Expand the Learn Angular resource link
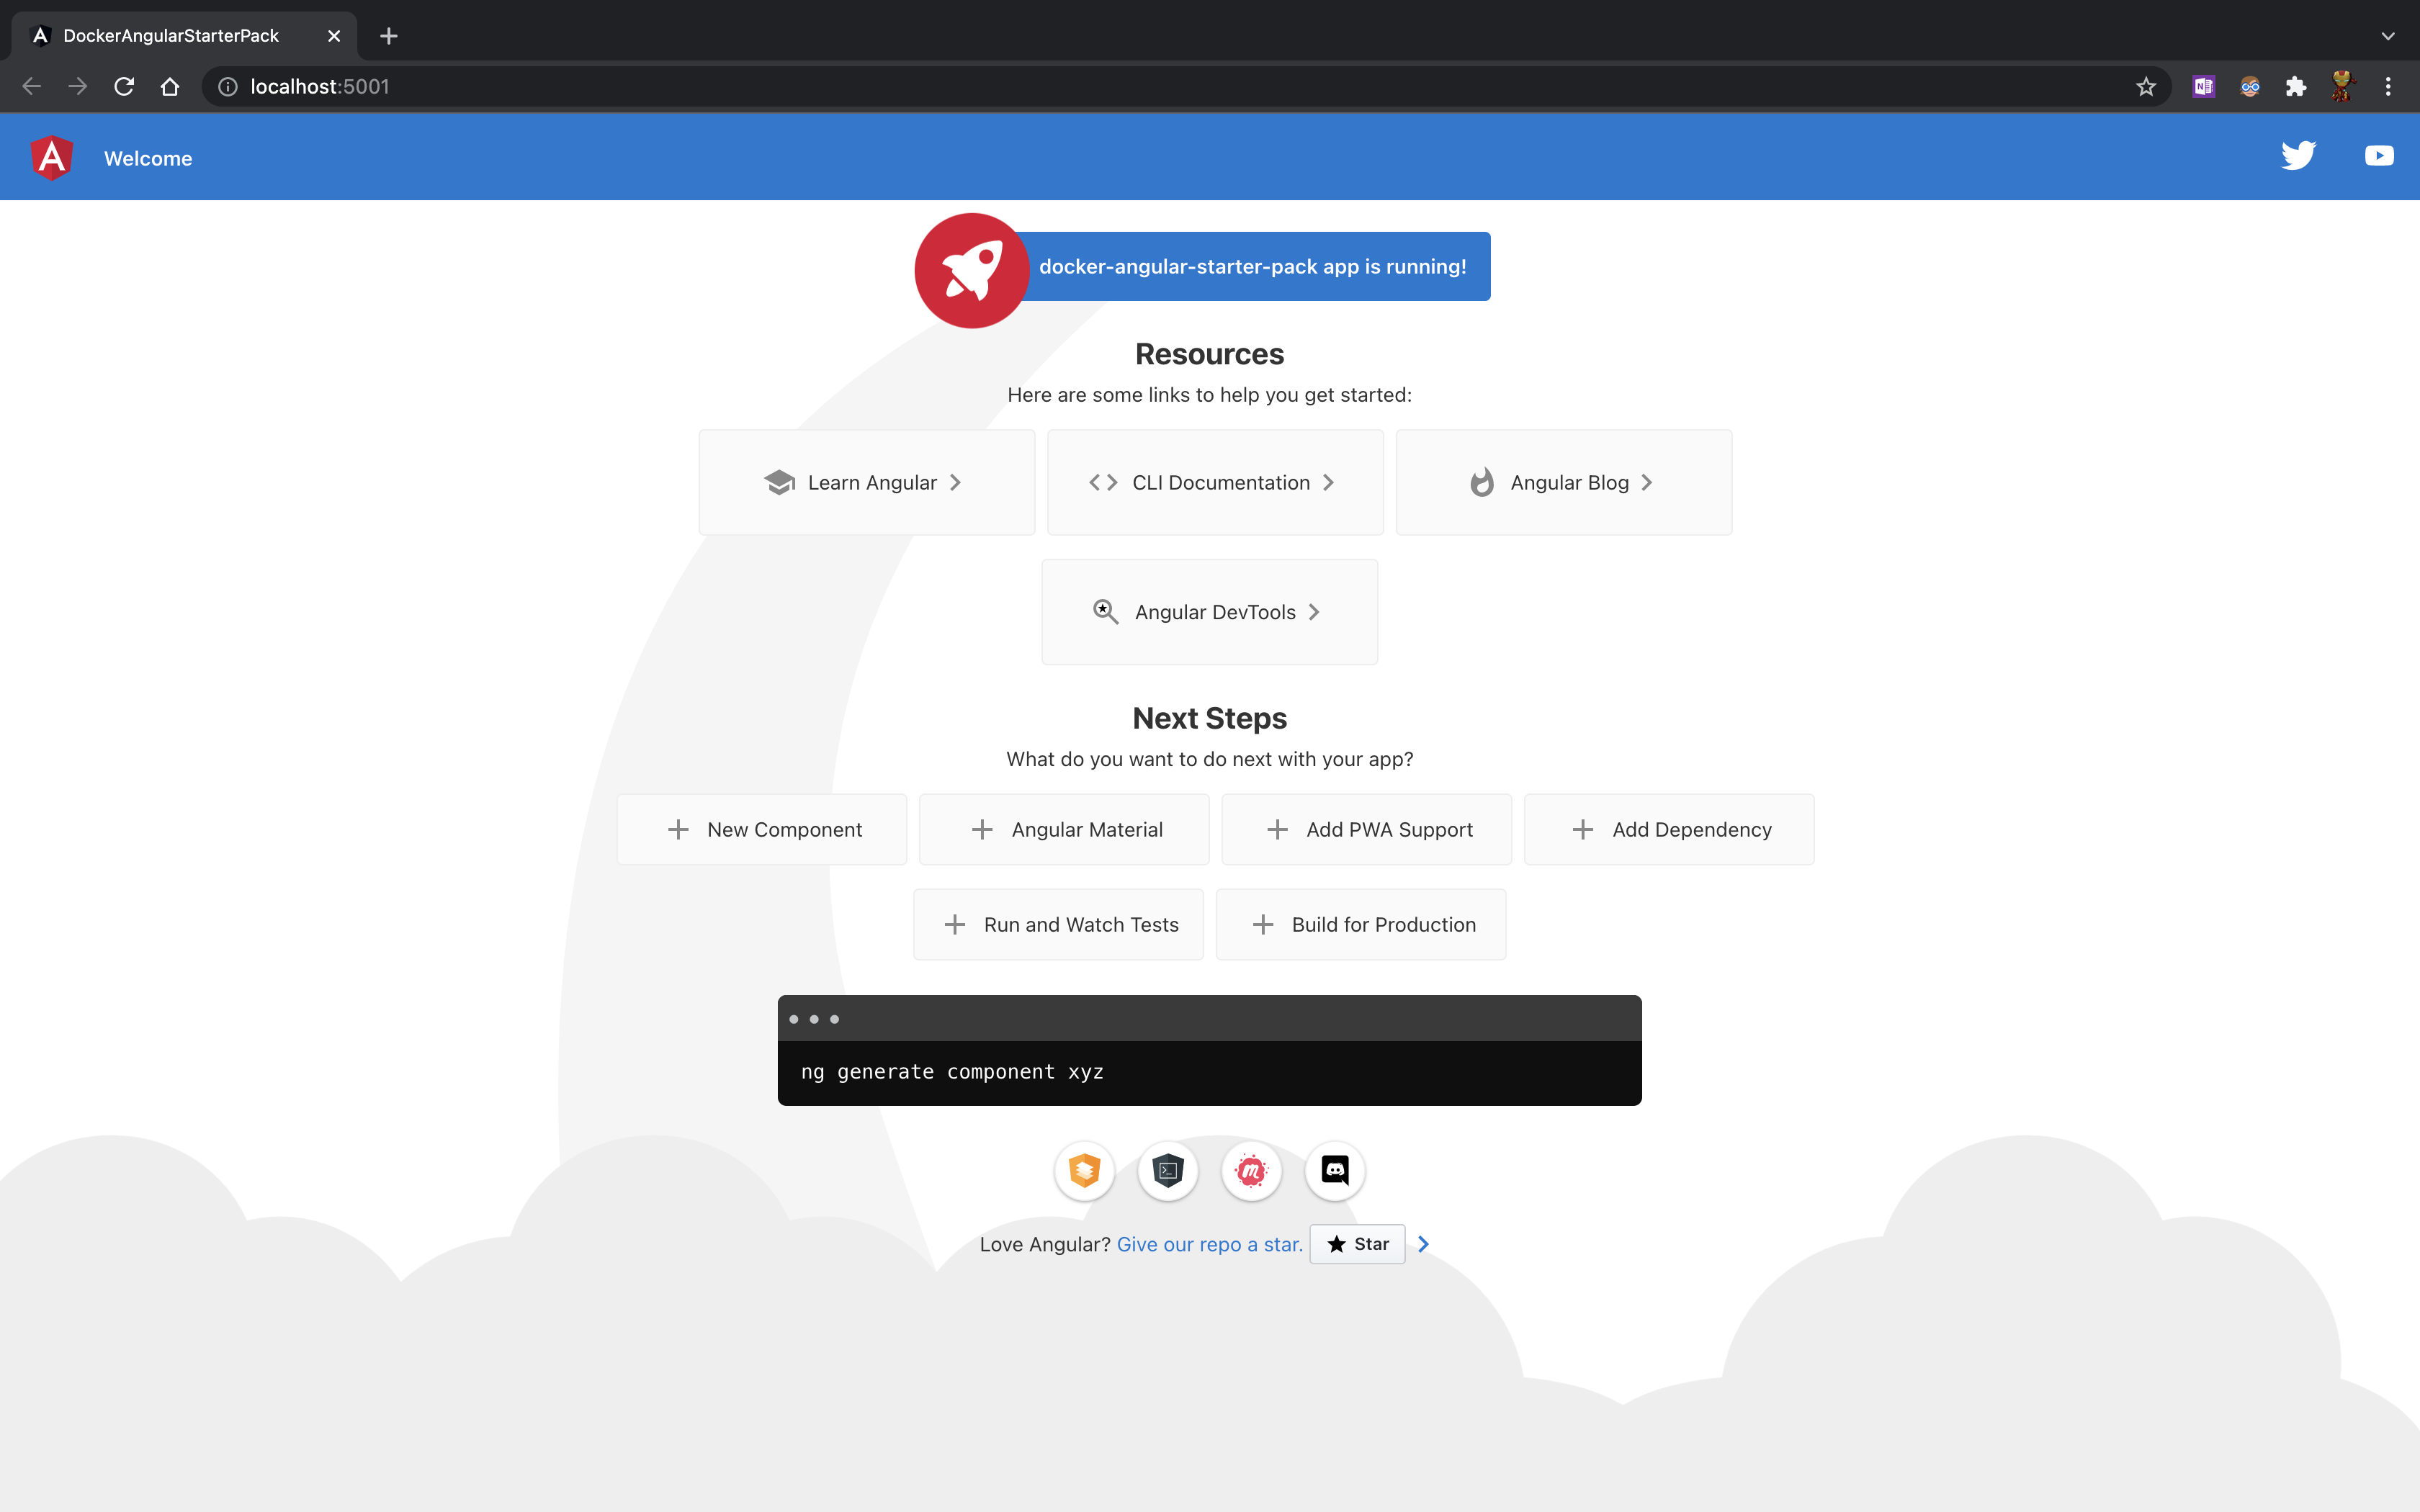Image resolution: width=2420 pixels, height=1512 pixels. coord(866,482)
